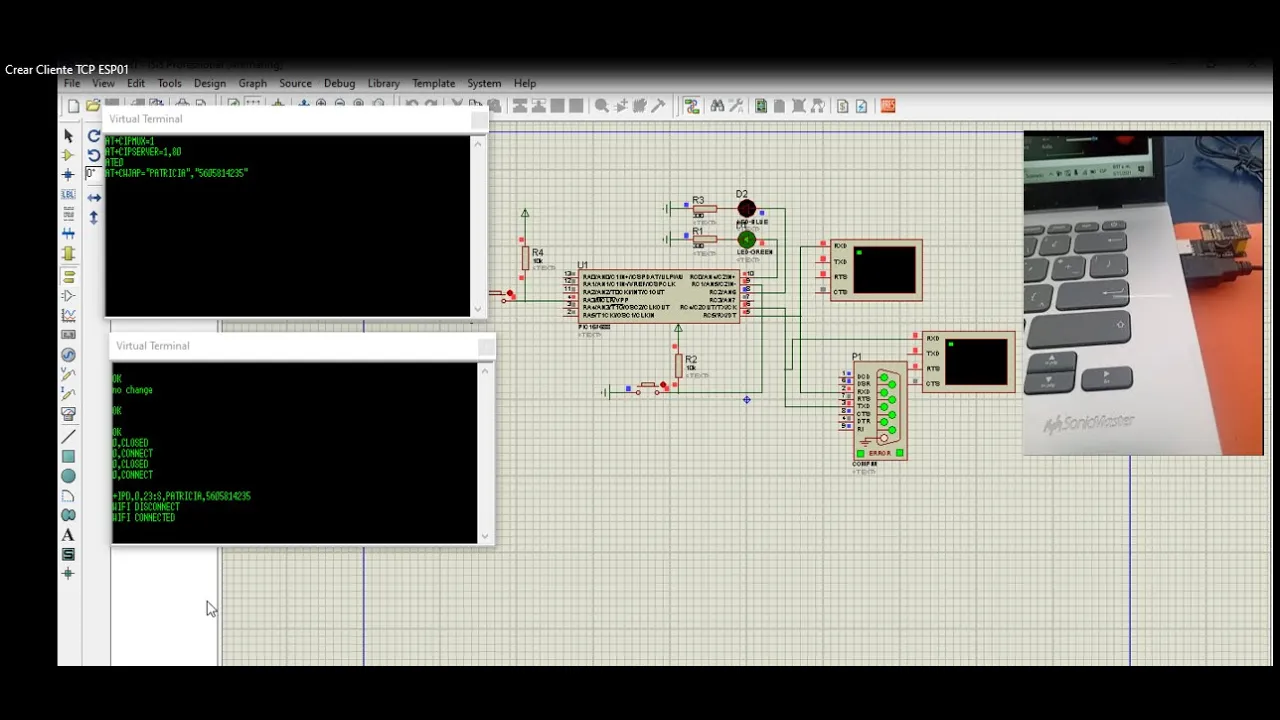1280x720 pixels.
Task: Click the red PCB layout icon
Action: [887, 106]
